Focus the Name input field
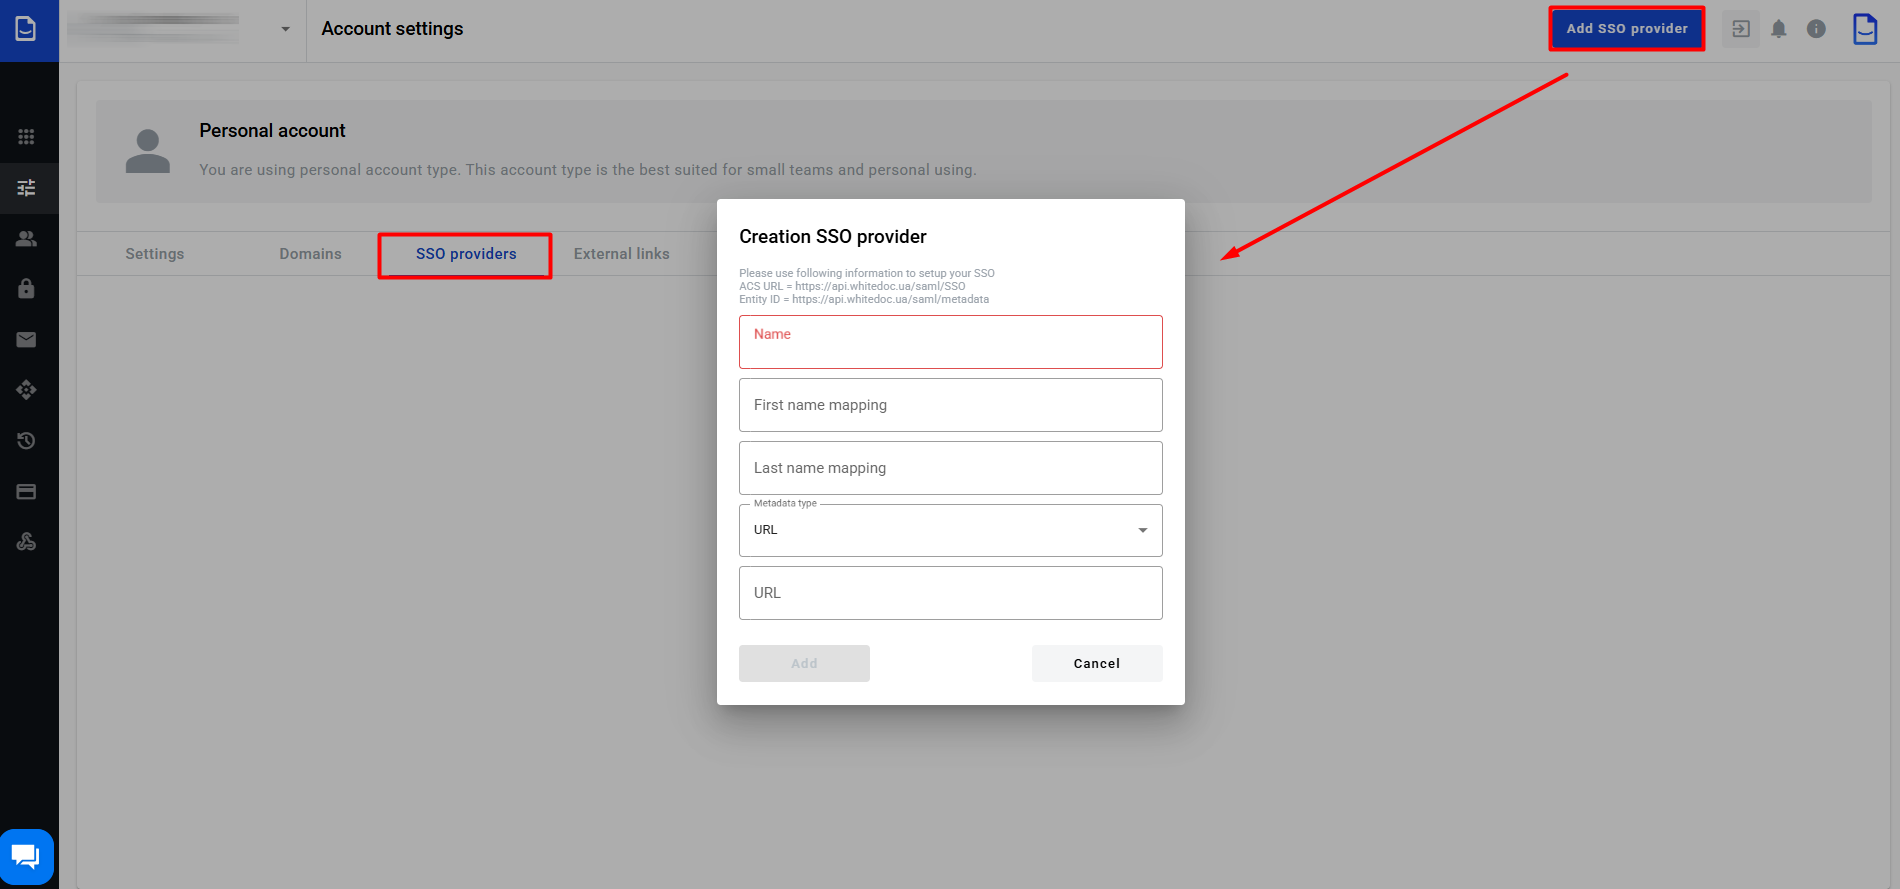The height and width of the screenshot is (889, 1900). 950,343
